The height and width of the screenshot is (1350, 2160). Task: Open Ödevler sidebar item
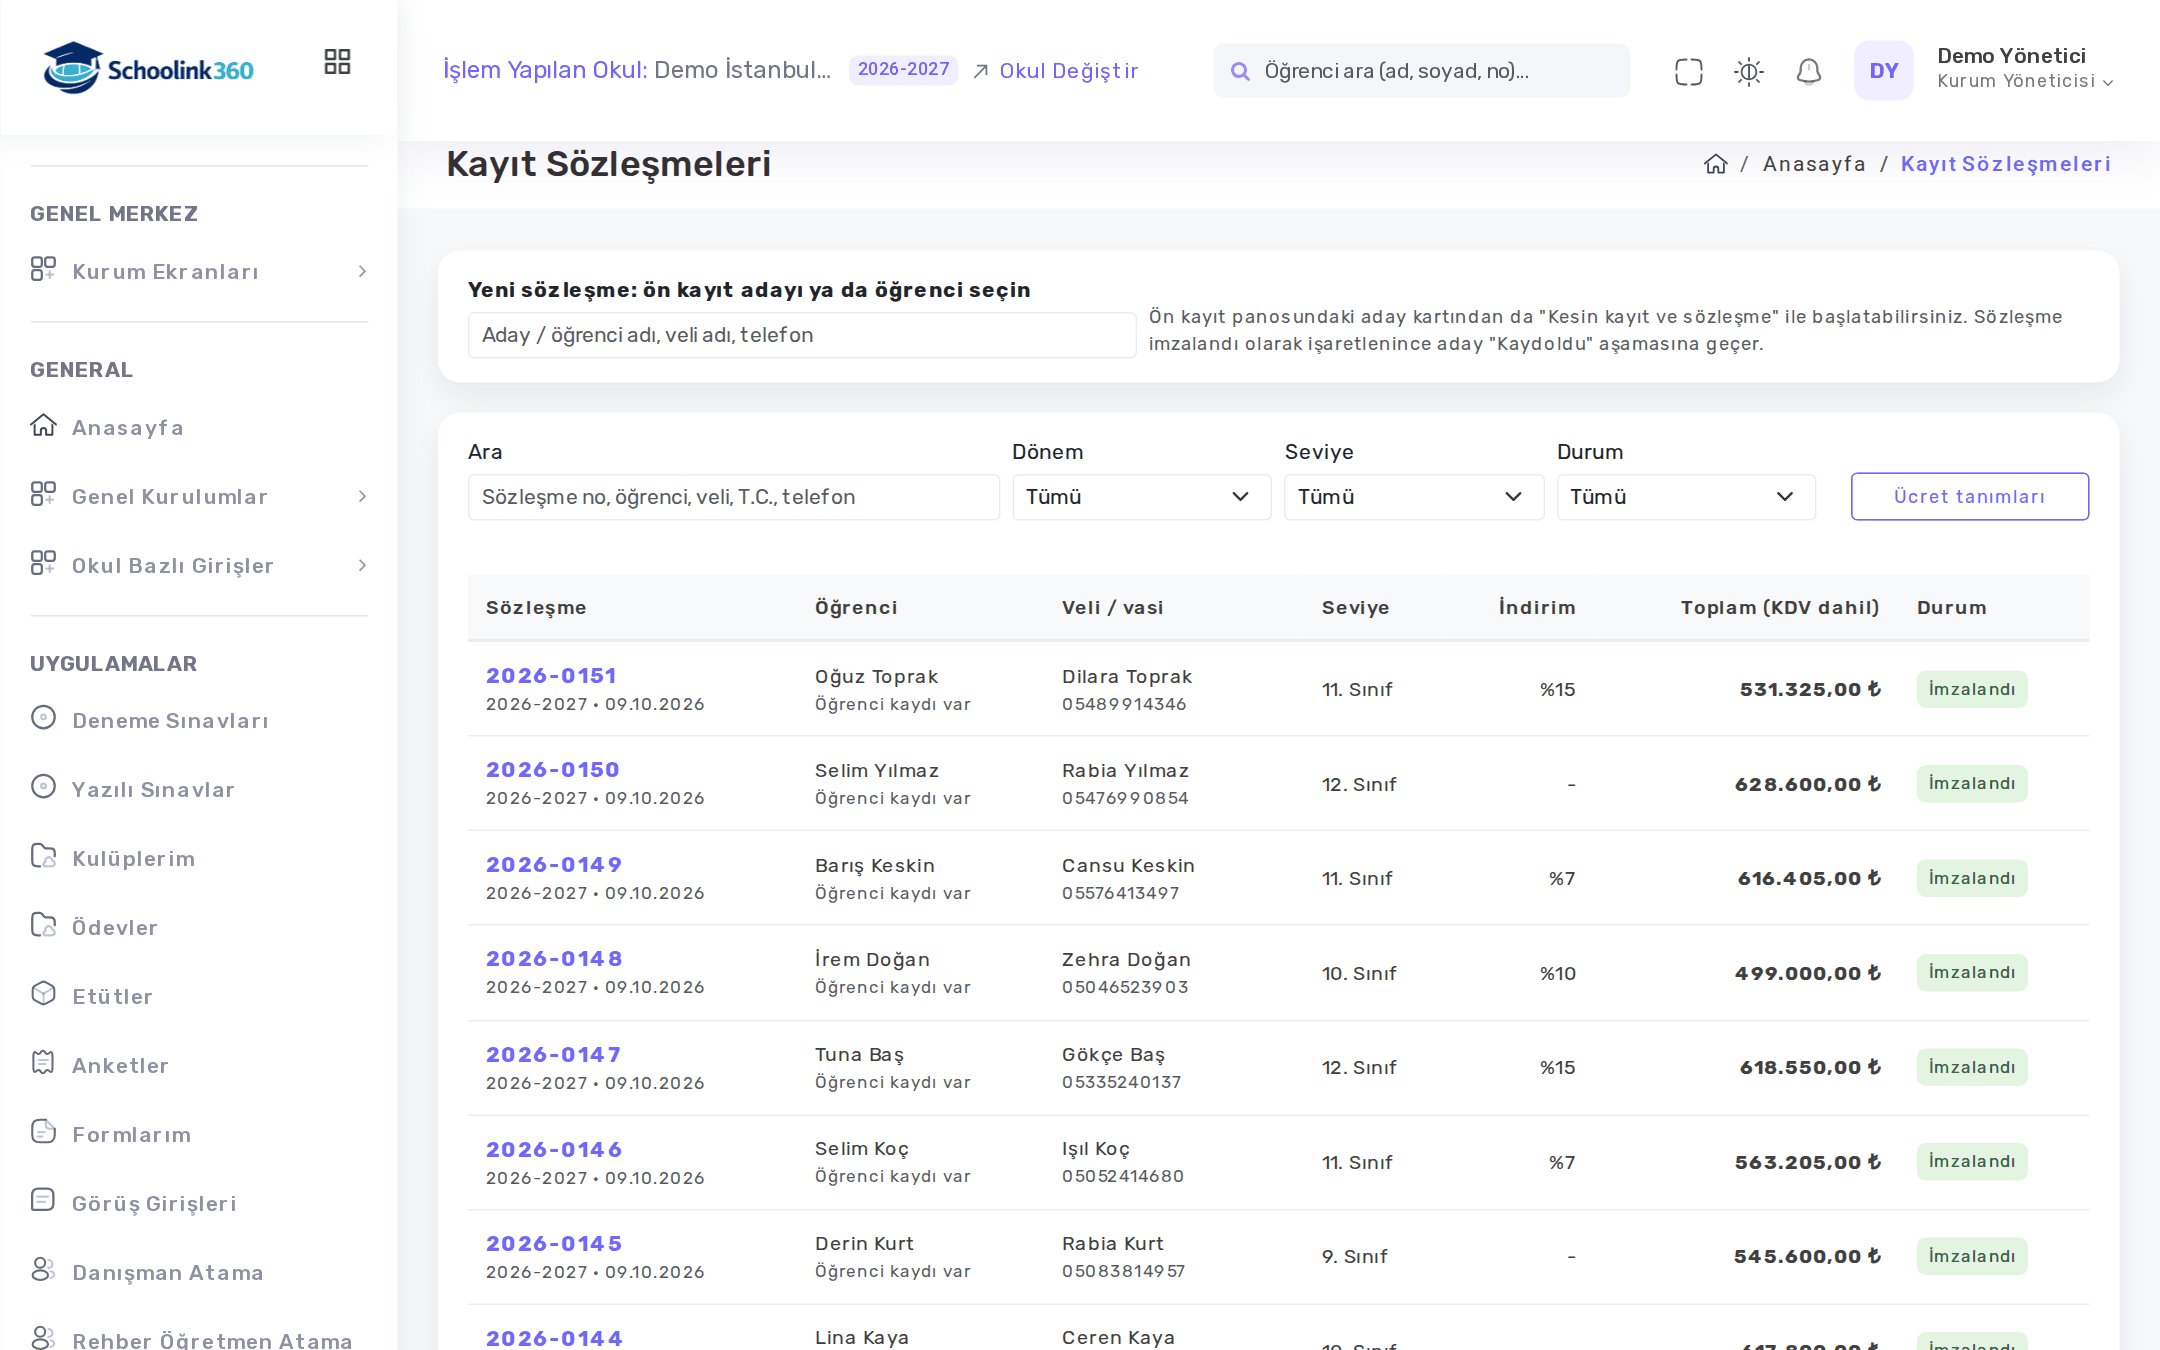(x=114, y=927)
